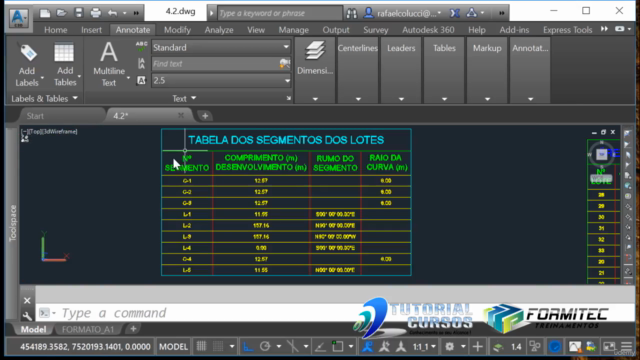Click the customization menu icon in status bar
Viewport: 640px width, 360px height.
tap(626, 347)
